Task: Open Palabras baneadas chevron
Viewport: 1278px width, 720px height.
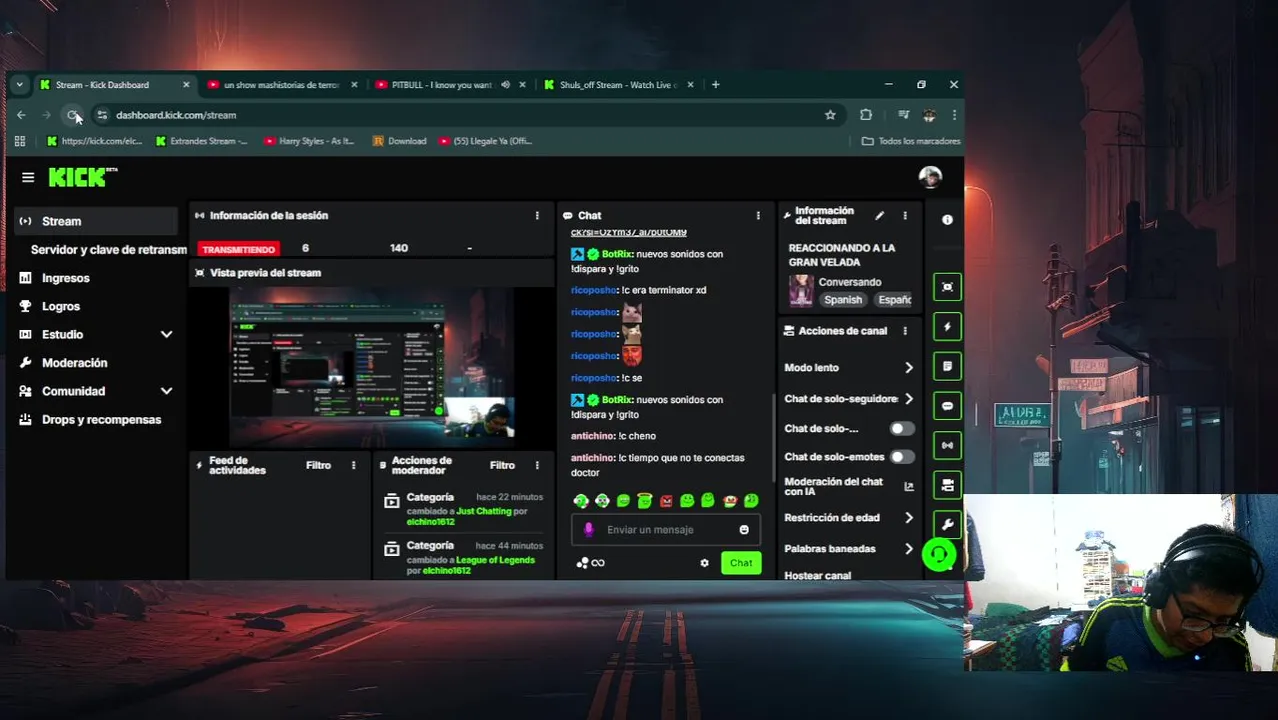Action: [x=908, y=549]
